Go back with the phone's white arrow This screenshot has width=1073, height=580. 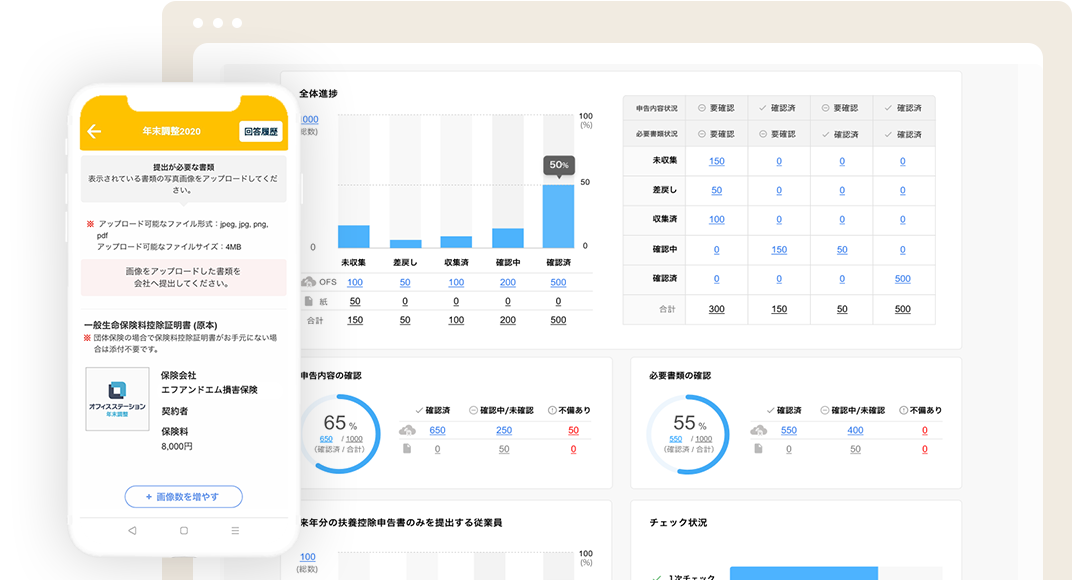pos(94,131)
